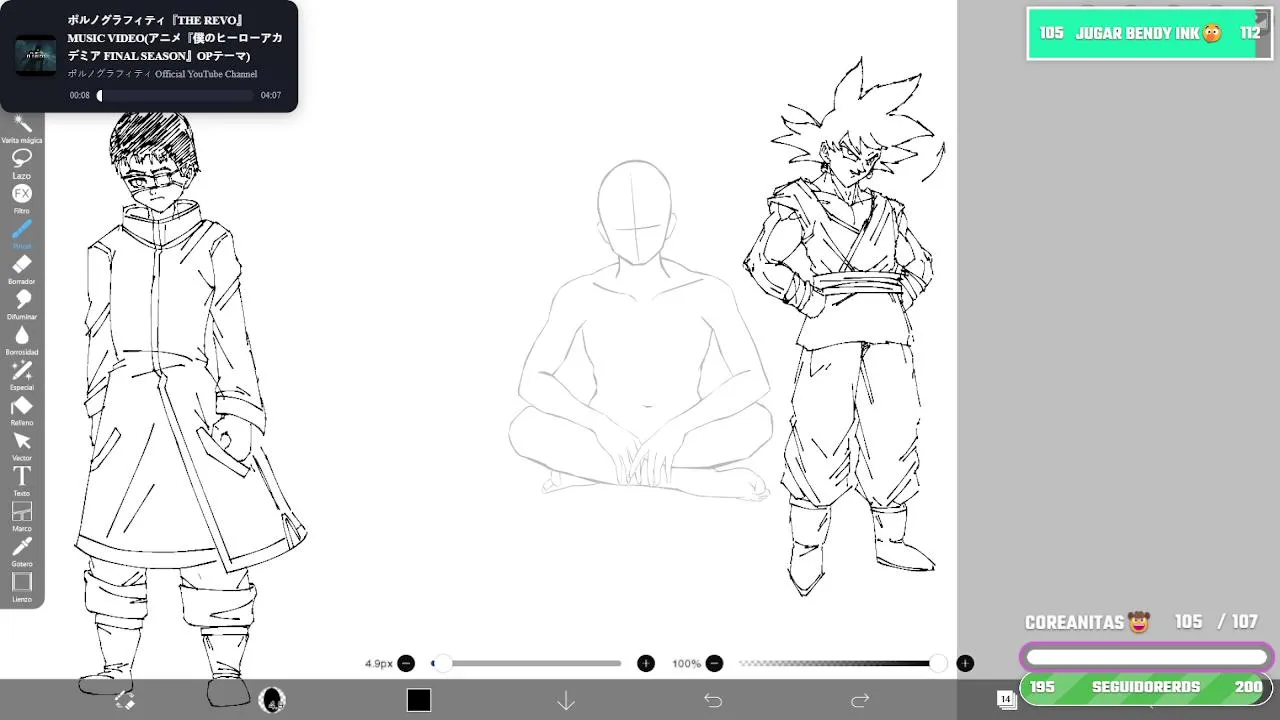Screen dimensions: 1280x720
Task: Click the opacity slider track
Action: coord(840,663)
